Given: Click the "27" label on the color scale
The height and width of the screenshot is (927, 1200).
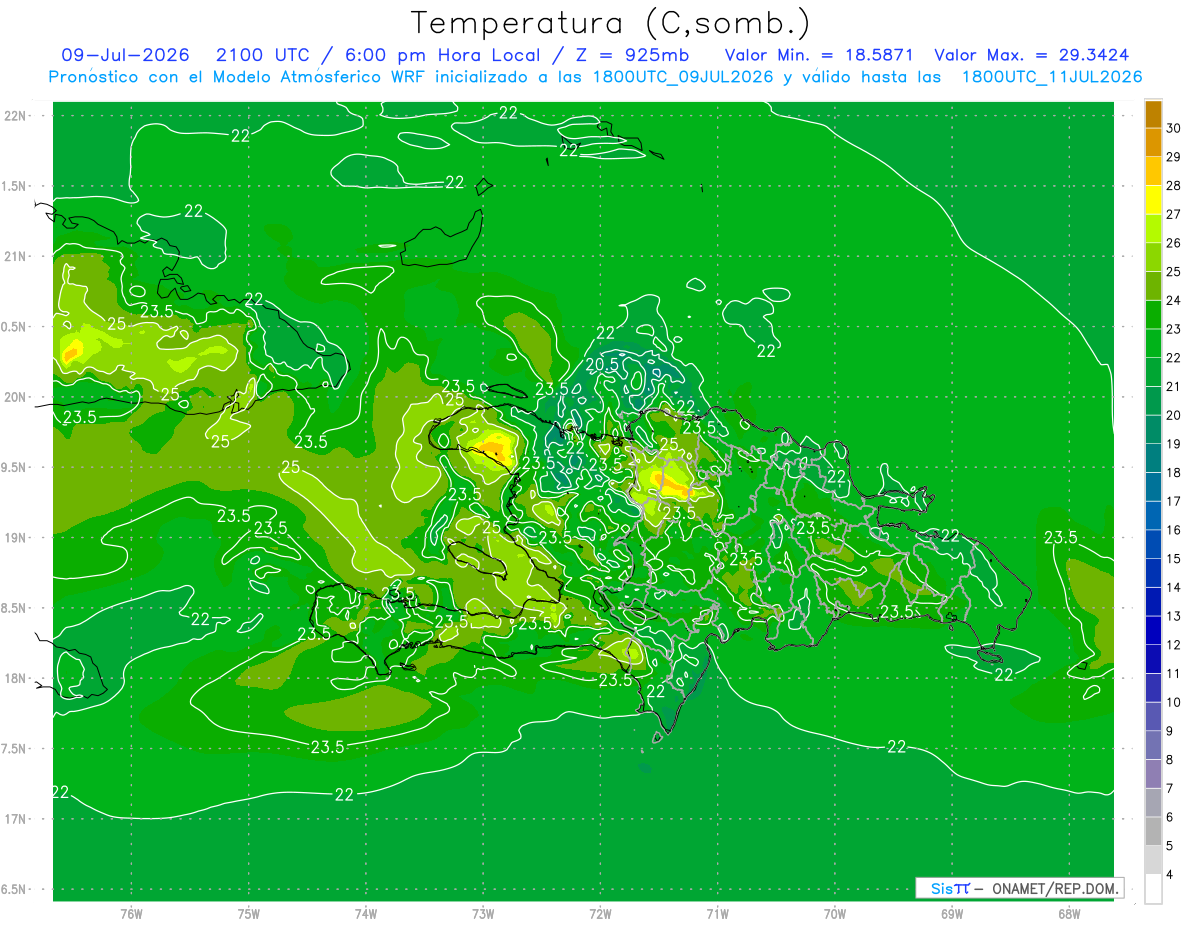Looking at the screenshot, I should coord(1173,214).
